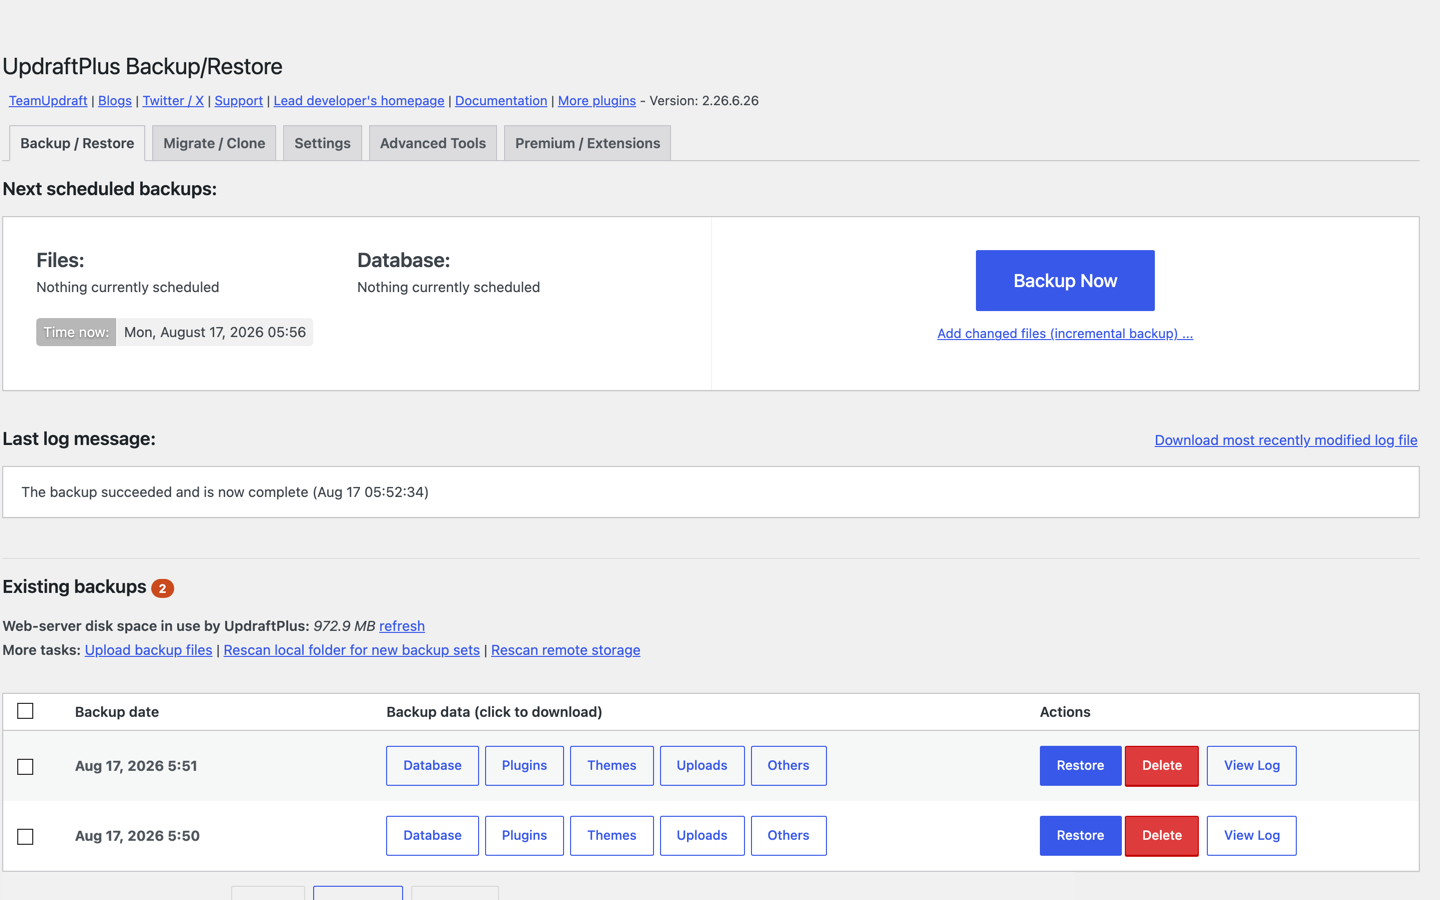Click the "The backup succeeded and is now complete" message
The width and height of the screenshot is (1440, 900).
225,492
